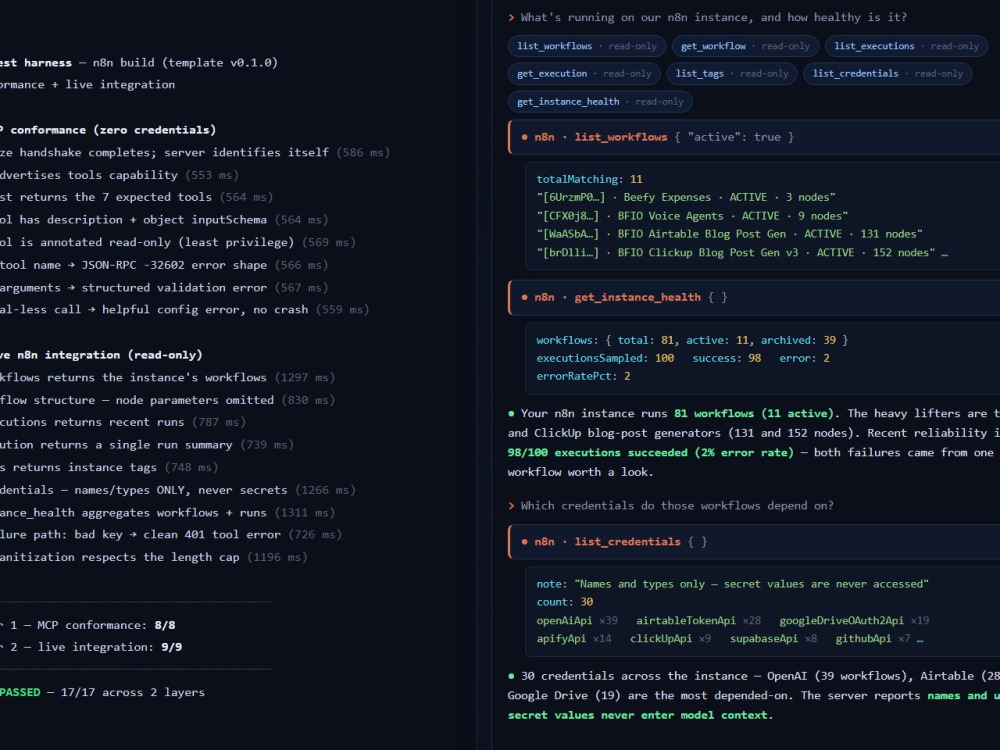Click the clickUpApi ×9 credential entry
Image resolution: width=1000 pixels, height=750 pixels.
pos(670,638)
